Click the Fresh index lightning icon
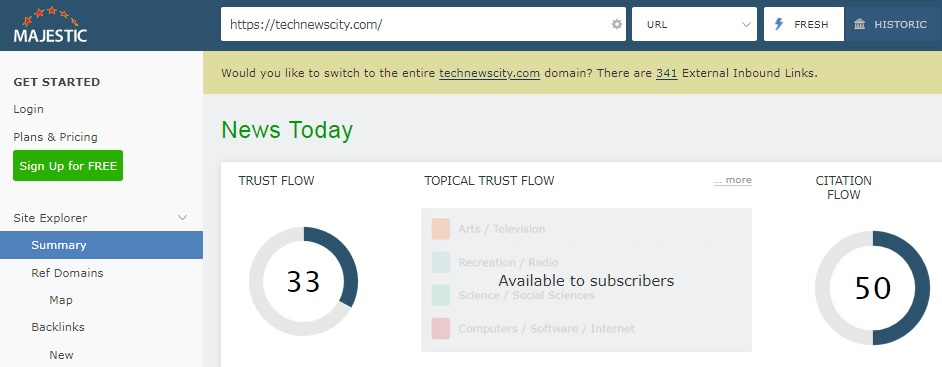This screenshot has width=942, height=367. (779, 25)
